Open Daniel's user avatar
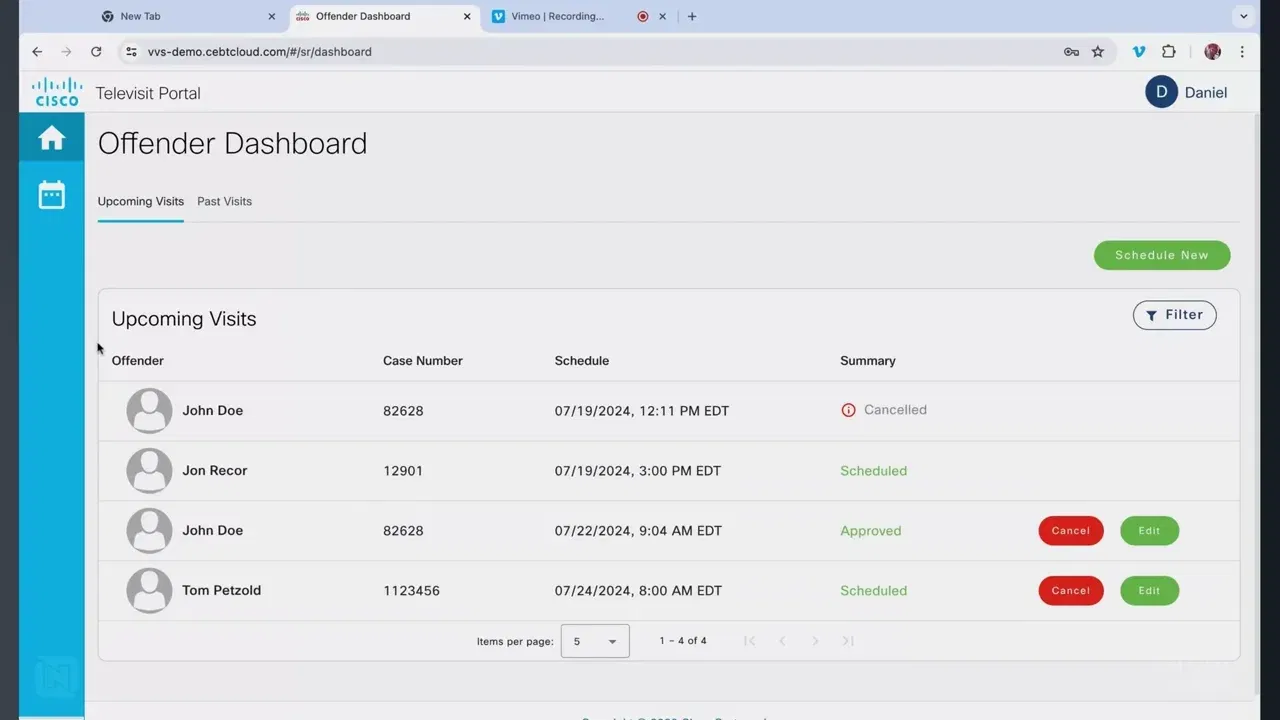 click(1161, 92)
